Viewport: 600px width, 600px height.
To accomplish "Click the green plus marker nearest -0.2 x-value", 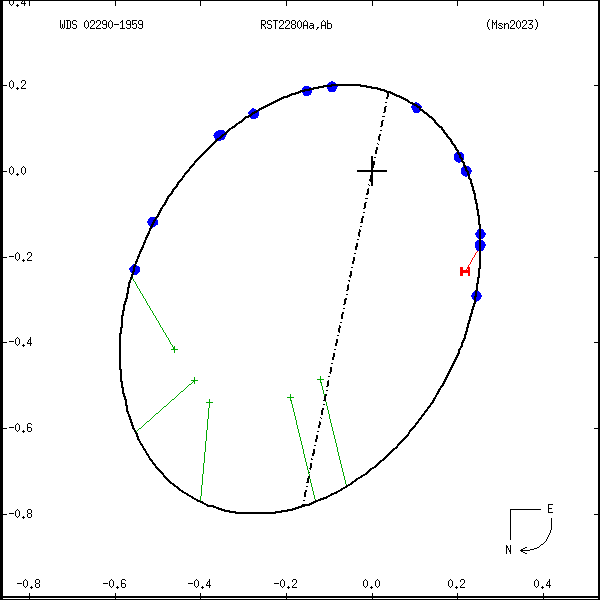I will click(x=290, y=397).
